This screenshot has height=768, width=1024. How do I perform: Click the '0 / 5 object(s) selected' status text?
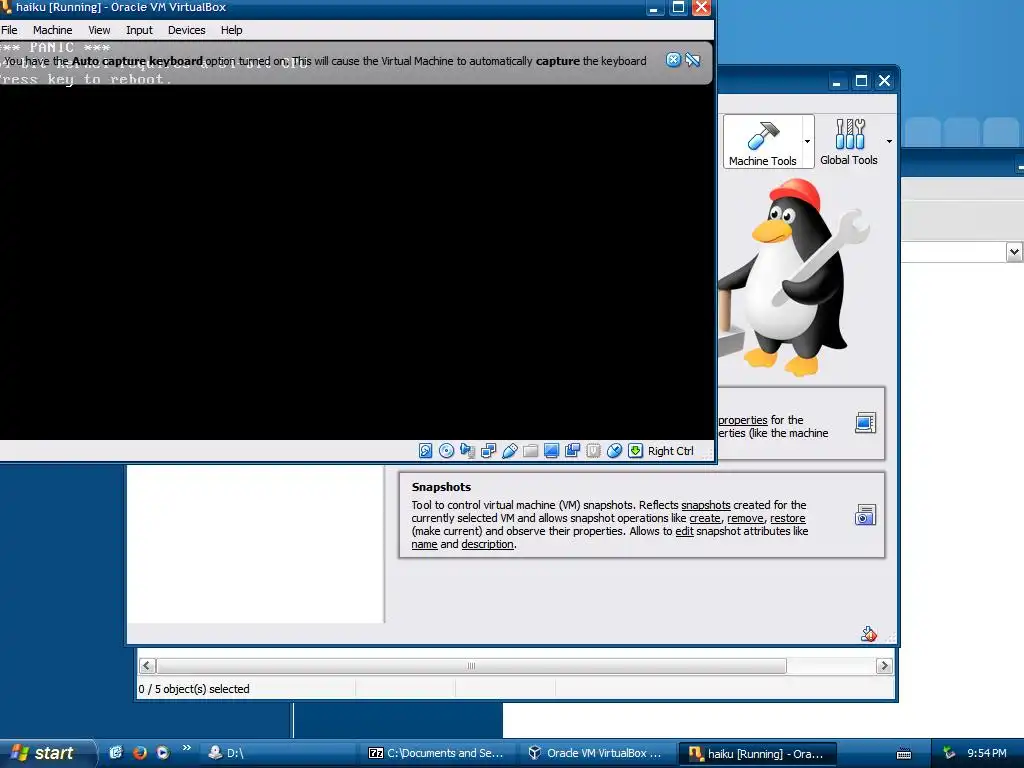click(x=194, y=689)
